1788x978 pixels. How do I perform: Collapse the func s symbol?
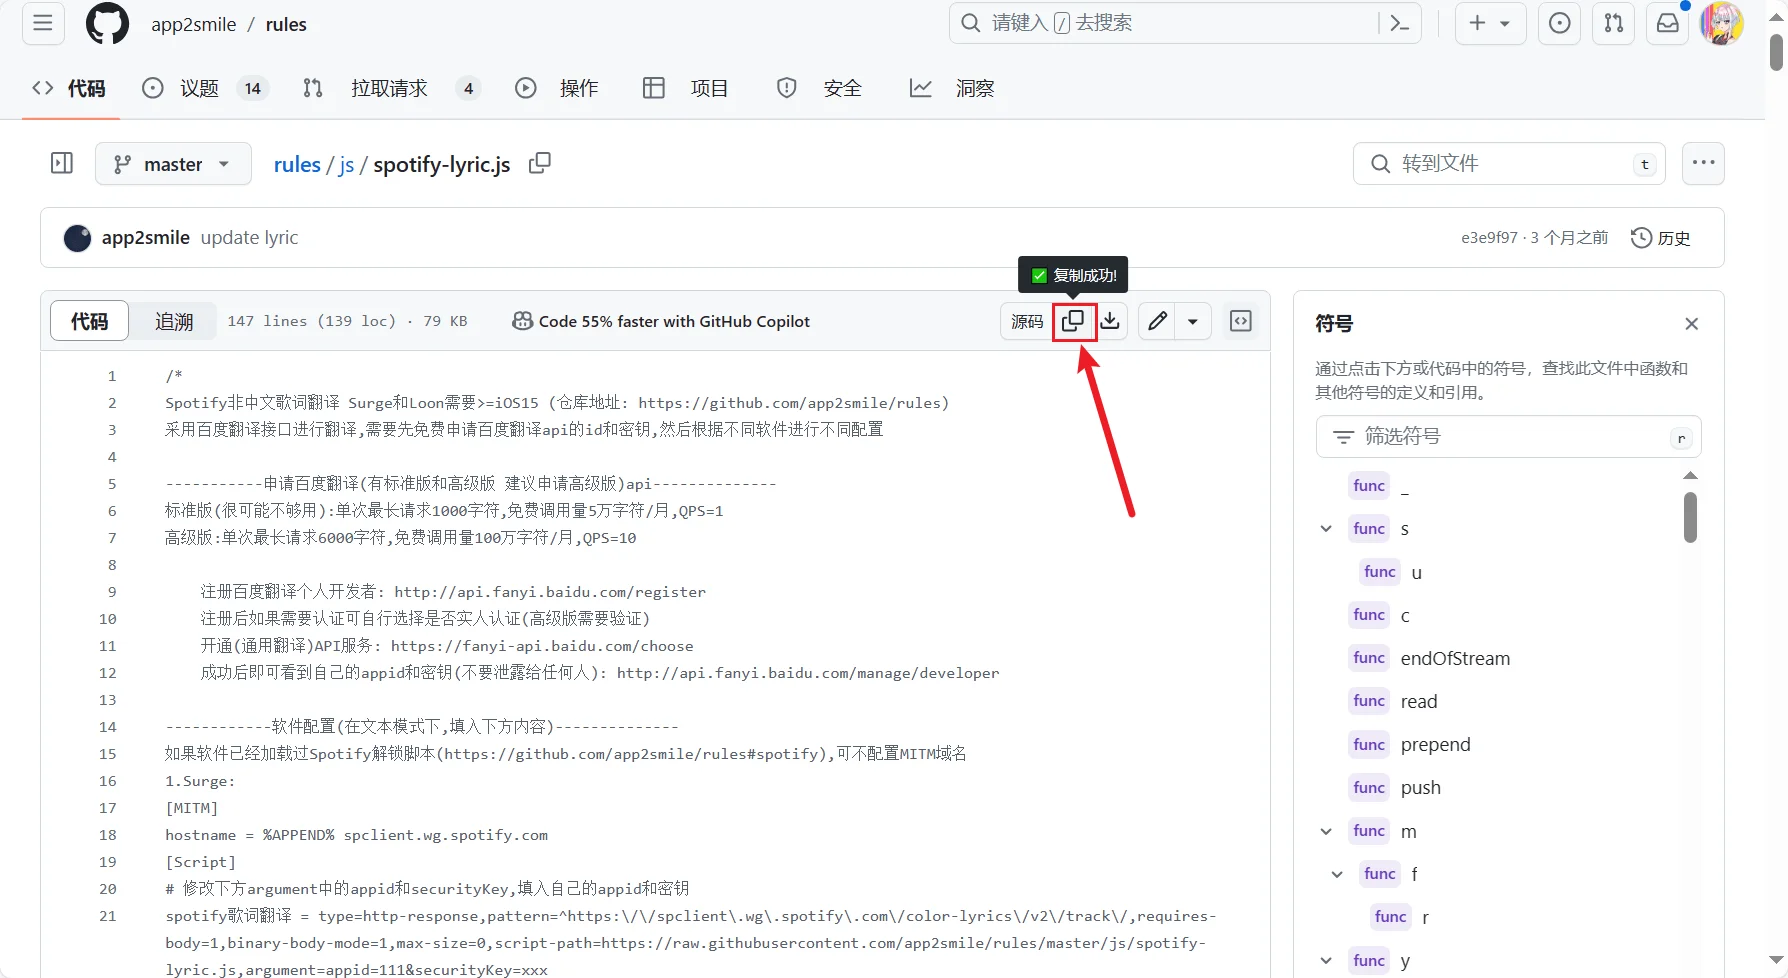pyautogui.click(x=1326, y=529)
